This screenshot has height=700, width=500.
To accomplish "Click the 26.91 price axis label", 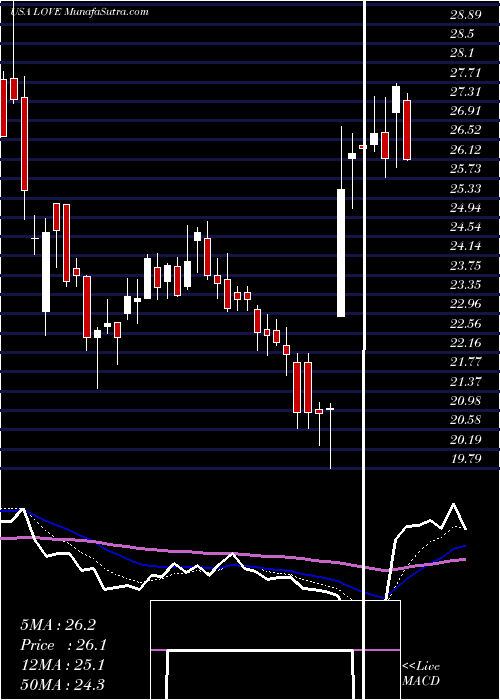I will (x=466, y=111).
